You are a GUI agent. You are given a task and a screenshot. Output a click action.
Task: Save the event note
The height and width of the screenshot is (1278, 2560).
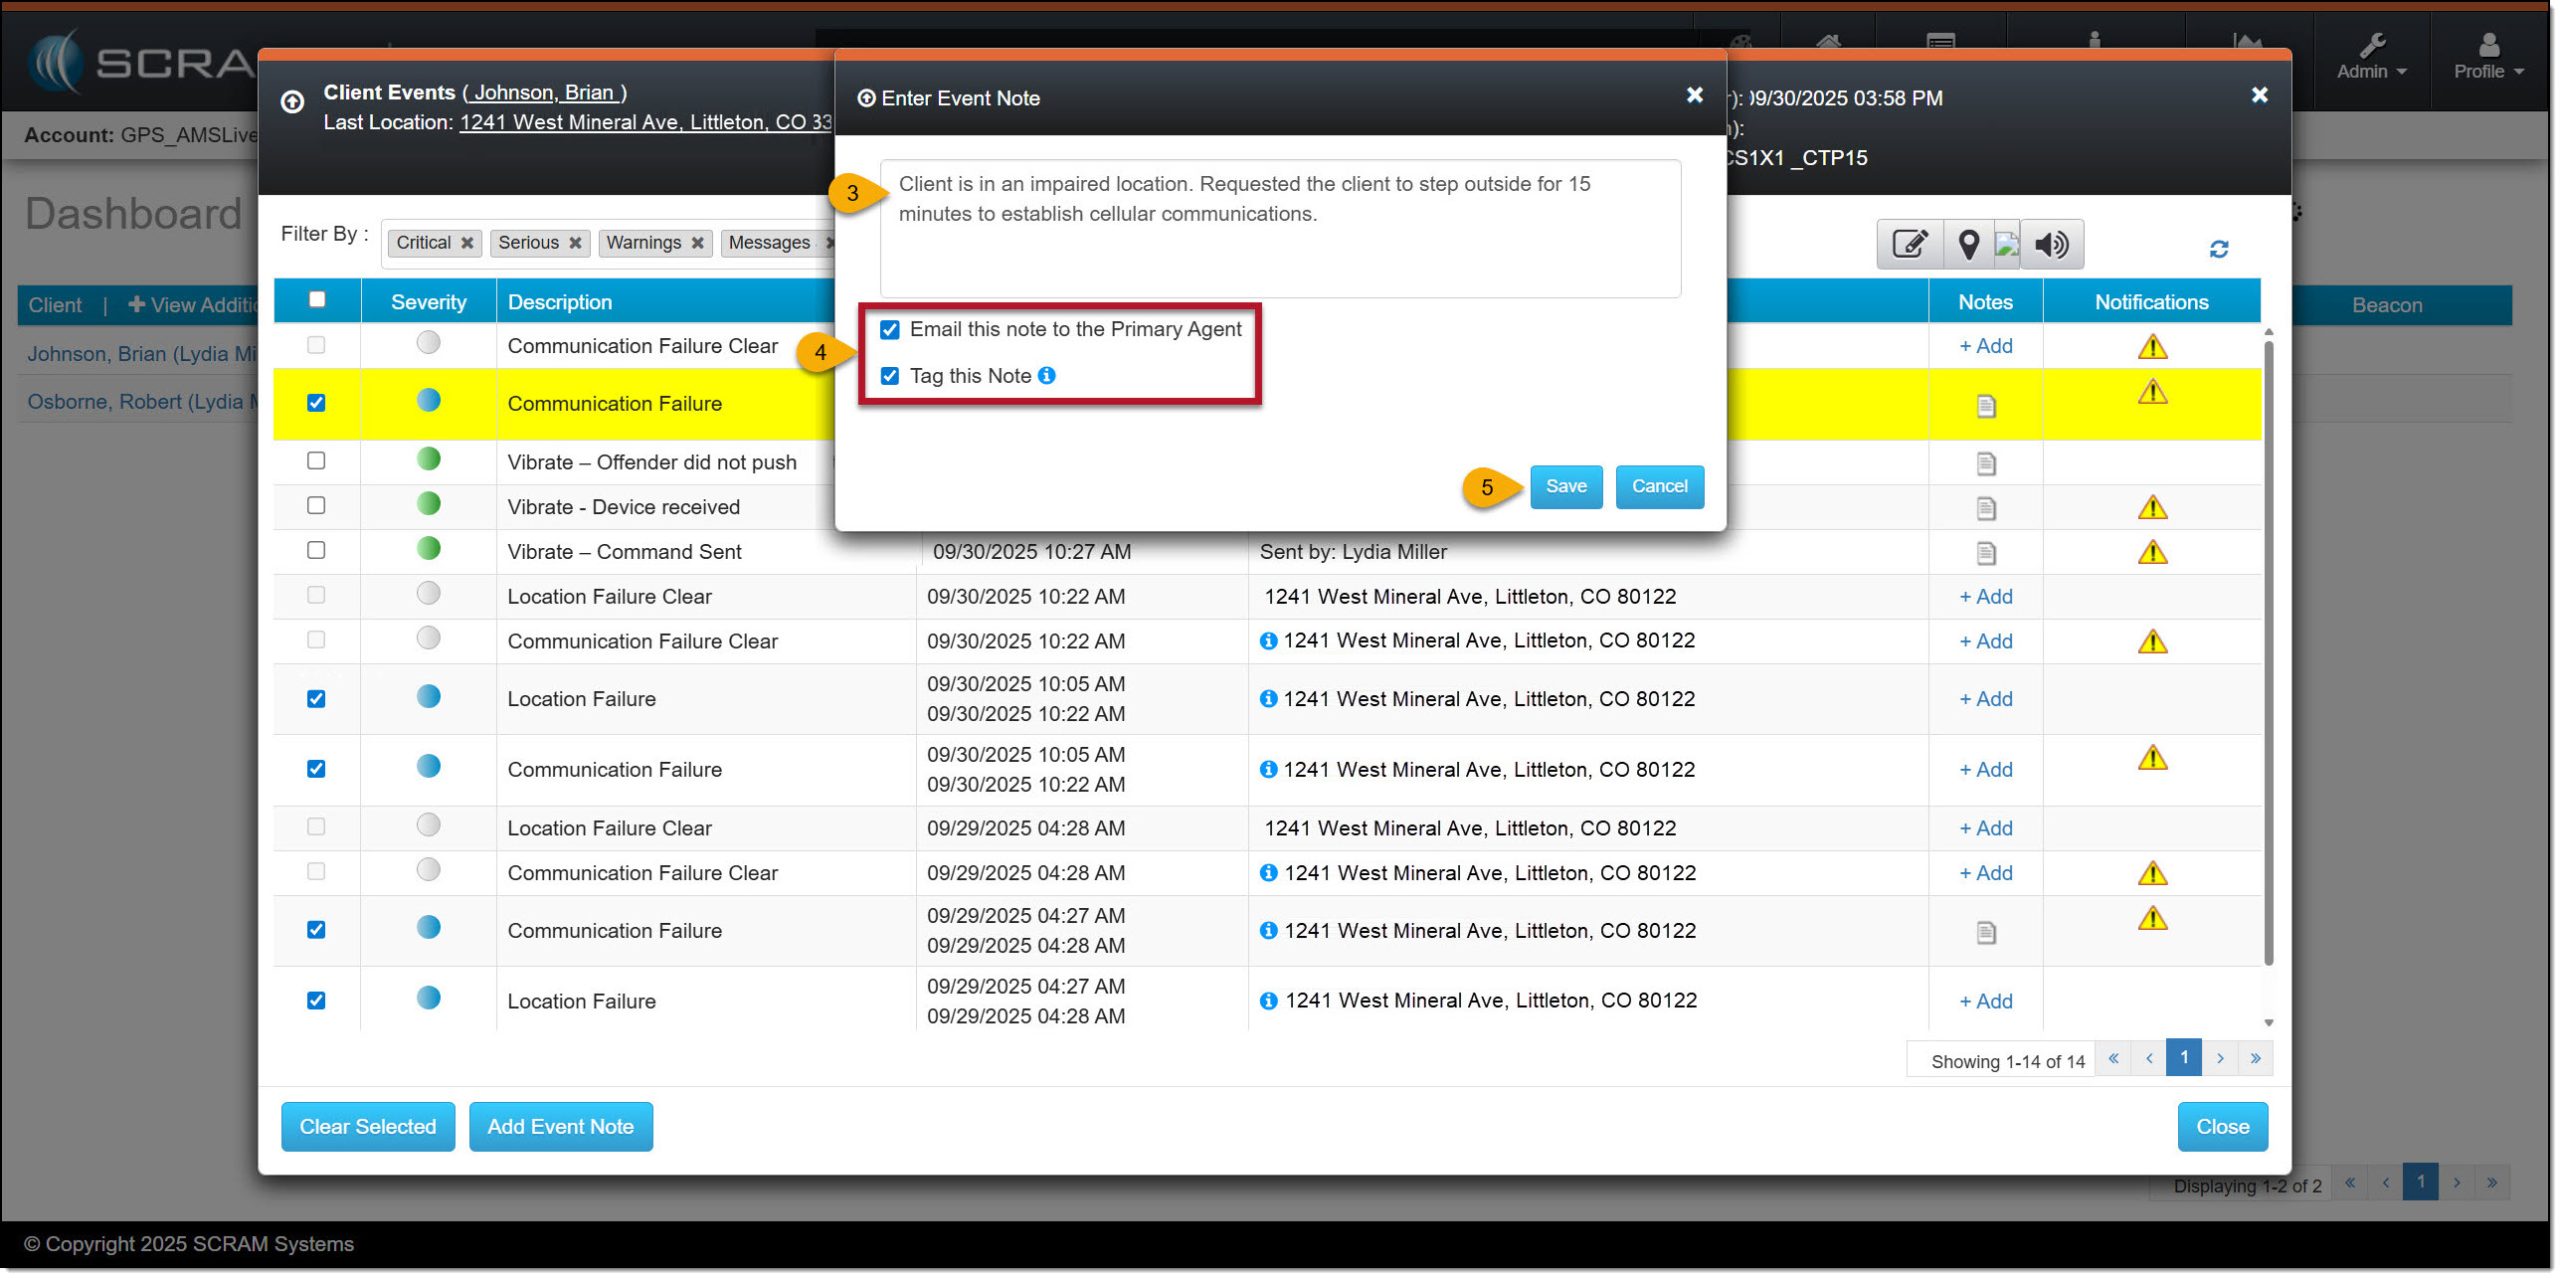(1565, 486)
